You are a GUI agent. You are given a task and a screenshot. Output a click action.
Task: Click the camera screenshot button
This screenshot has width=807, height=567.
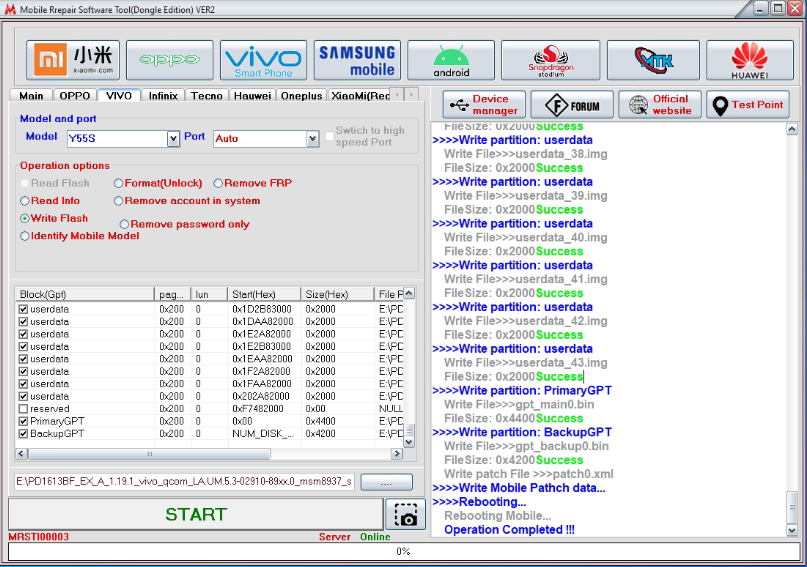click(x=406, y=514)
